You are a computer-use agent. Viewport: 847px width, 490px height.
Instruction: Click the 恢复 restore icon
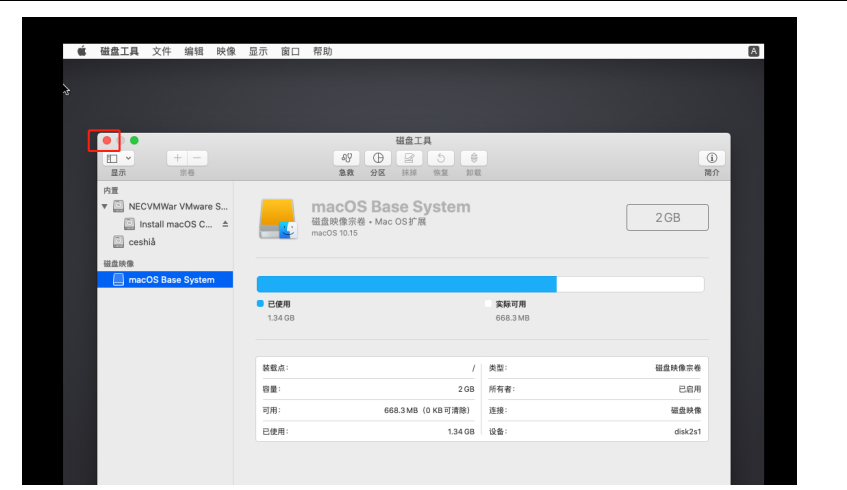tap(441, 158)
